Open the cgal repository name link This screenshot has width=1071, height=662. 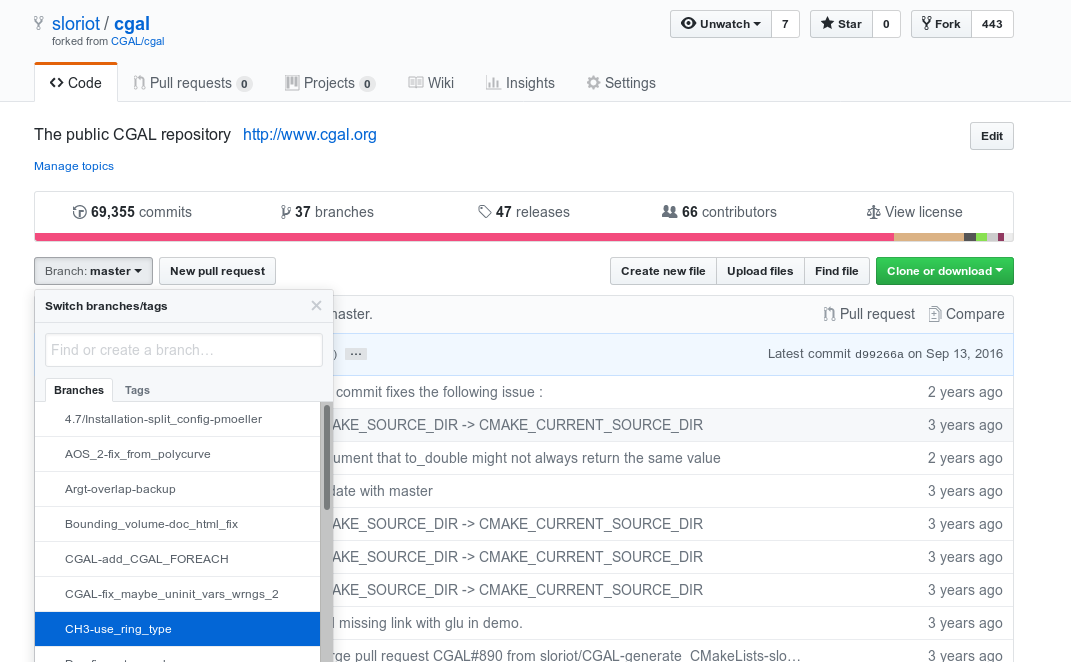(132, 23)
